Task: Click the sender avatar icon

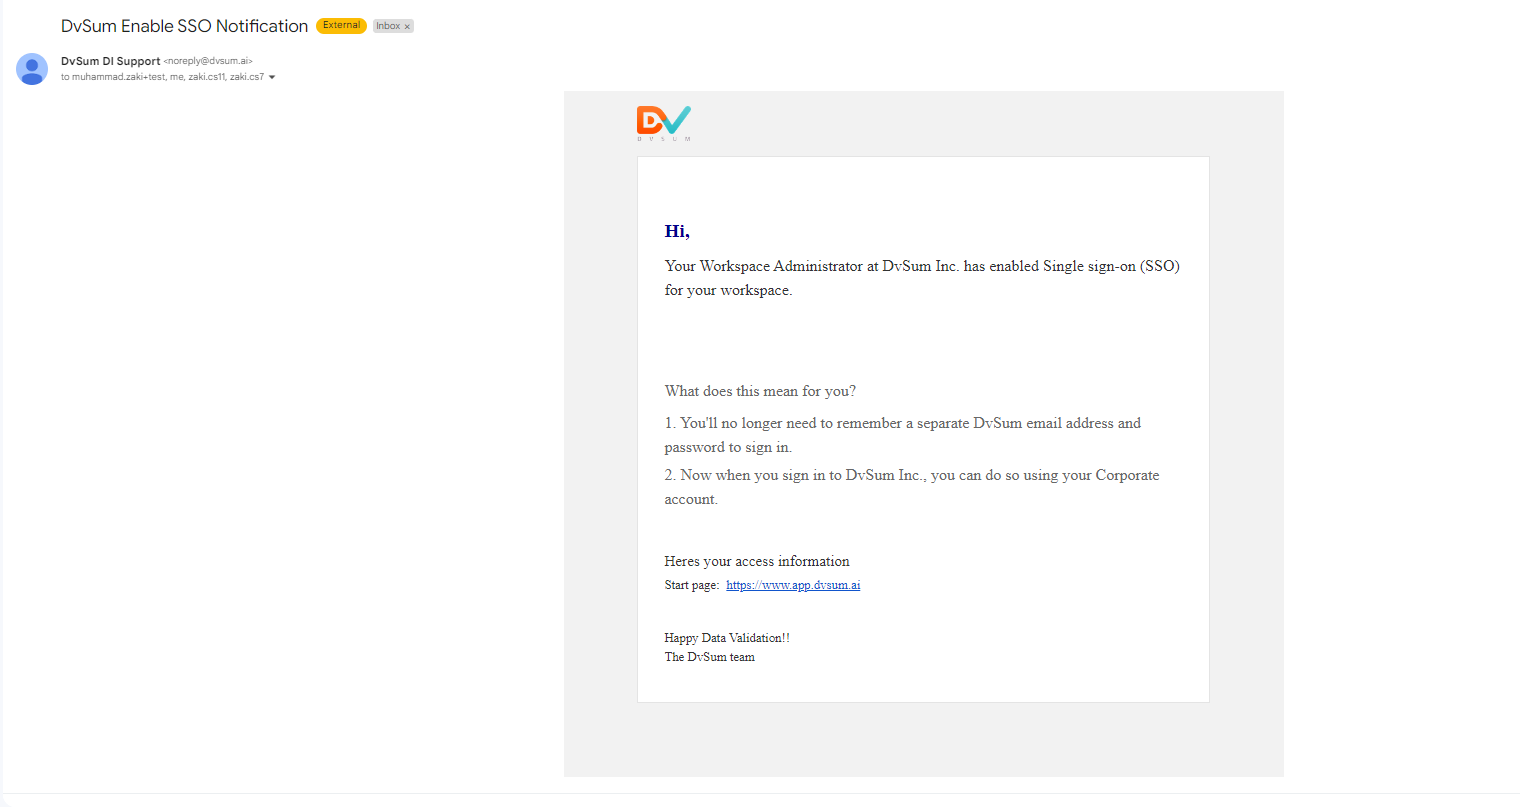Action: click(32, 69)
